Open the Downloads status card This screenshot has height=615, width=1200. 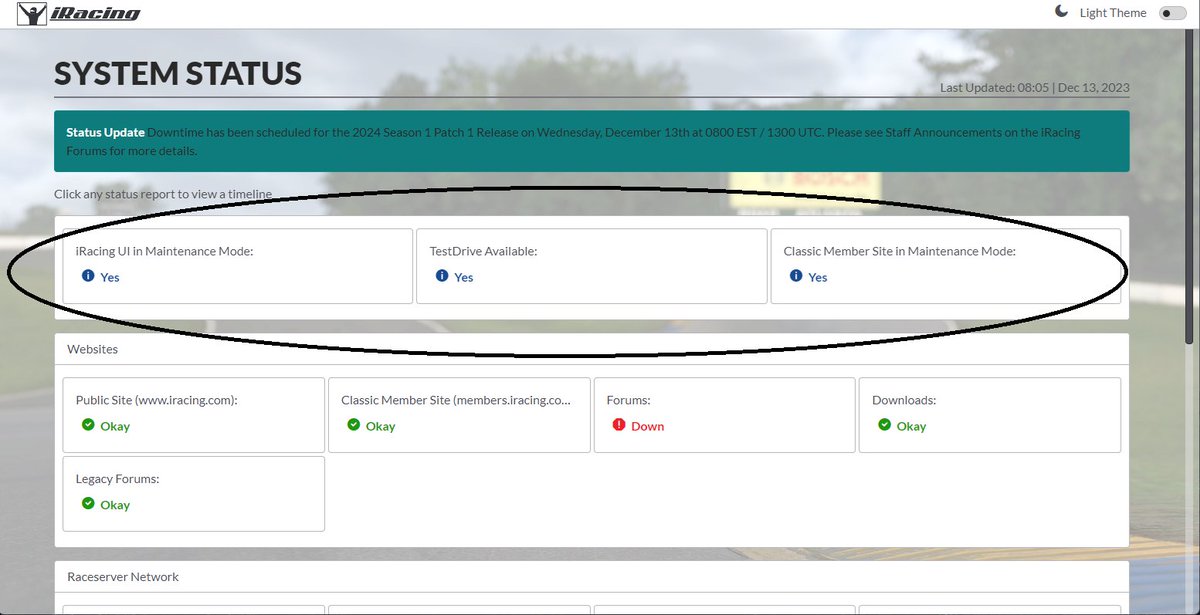coord(990,415)
